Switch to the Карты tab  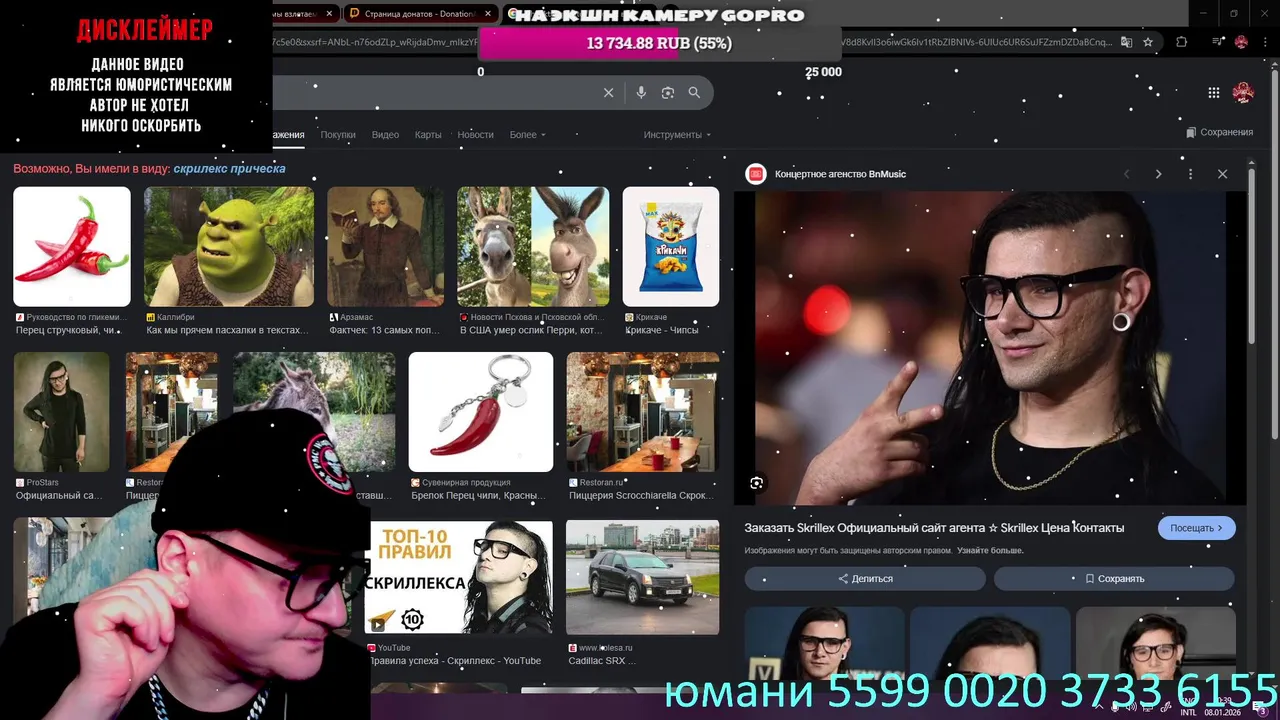coord(428,135)
